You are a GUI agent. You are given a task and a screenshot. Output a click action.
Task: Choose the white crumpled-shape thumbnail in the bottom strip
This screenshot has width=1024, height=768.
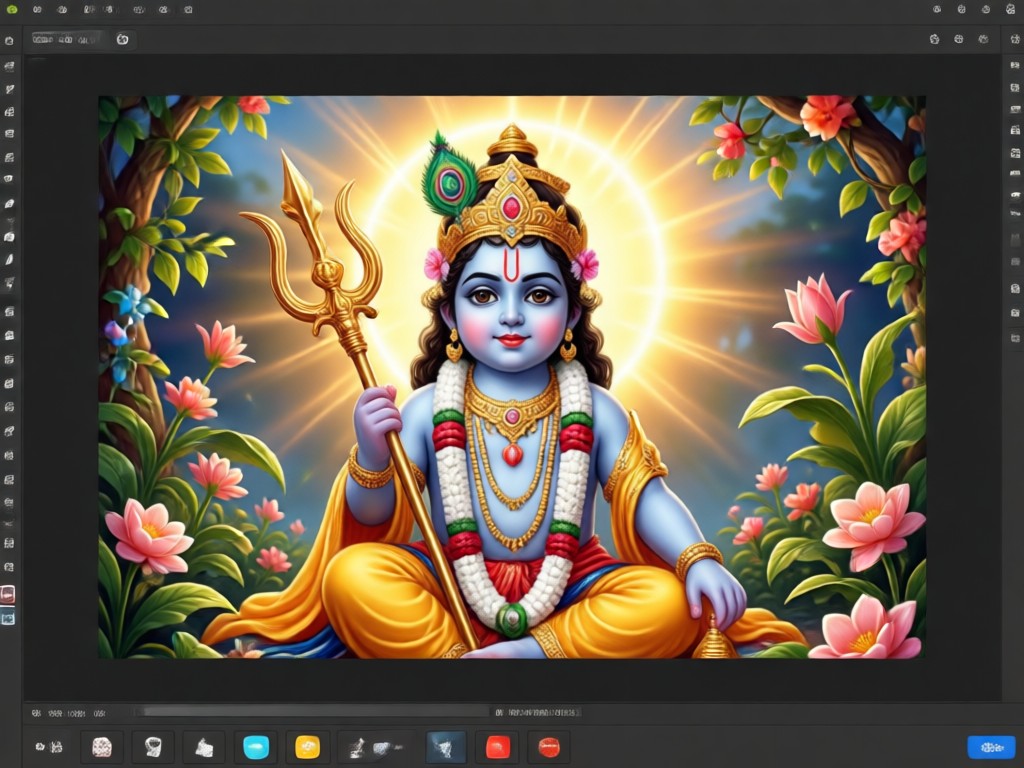click(x=204, y=746)
